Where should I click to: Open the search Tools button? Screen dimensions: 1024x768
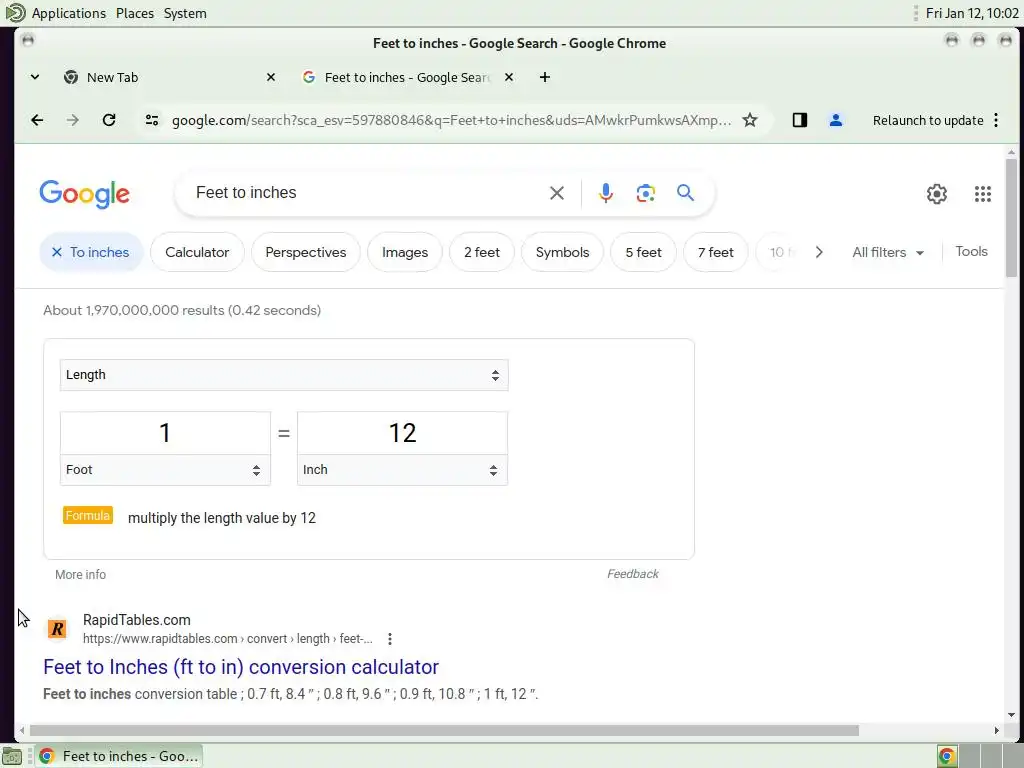point(971,251)
